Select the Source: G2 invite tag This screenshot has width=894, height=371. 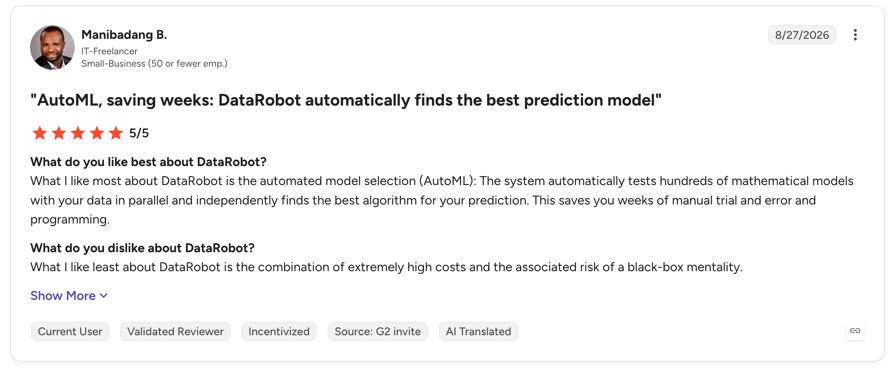coord(377,331)
